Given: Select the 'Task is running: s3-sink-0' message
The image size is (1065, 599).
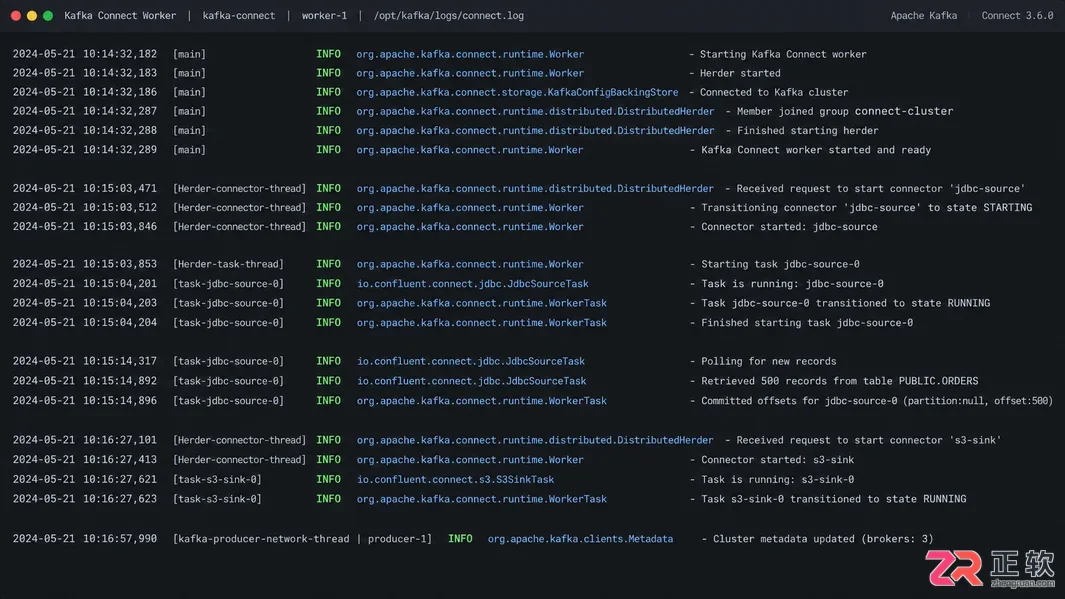Looking at the screenshot, I should click(x=778, y=479).
